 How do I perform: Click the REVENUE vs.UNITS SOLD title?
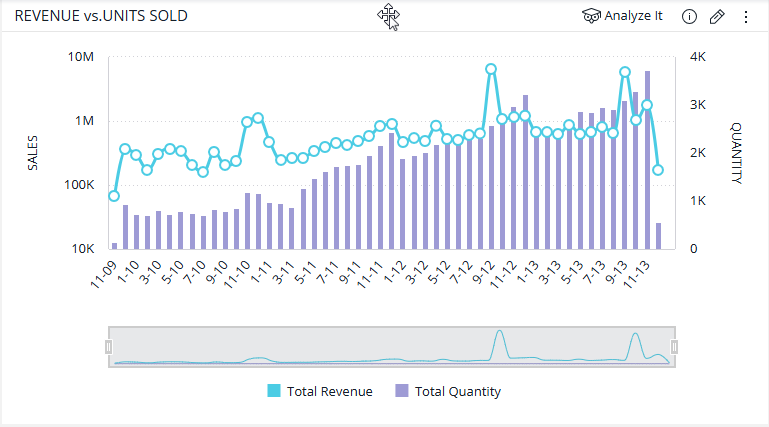coord(101,16)
